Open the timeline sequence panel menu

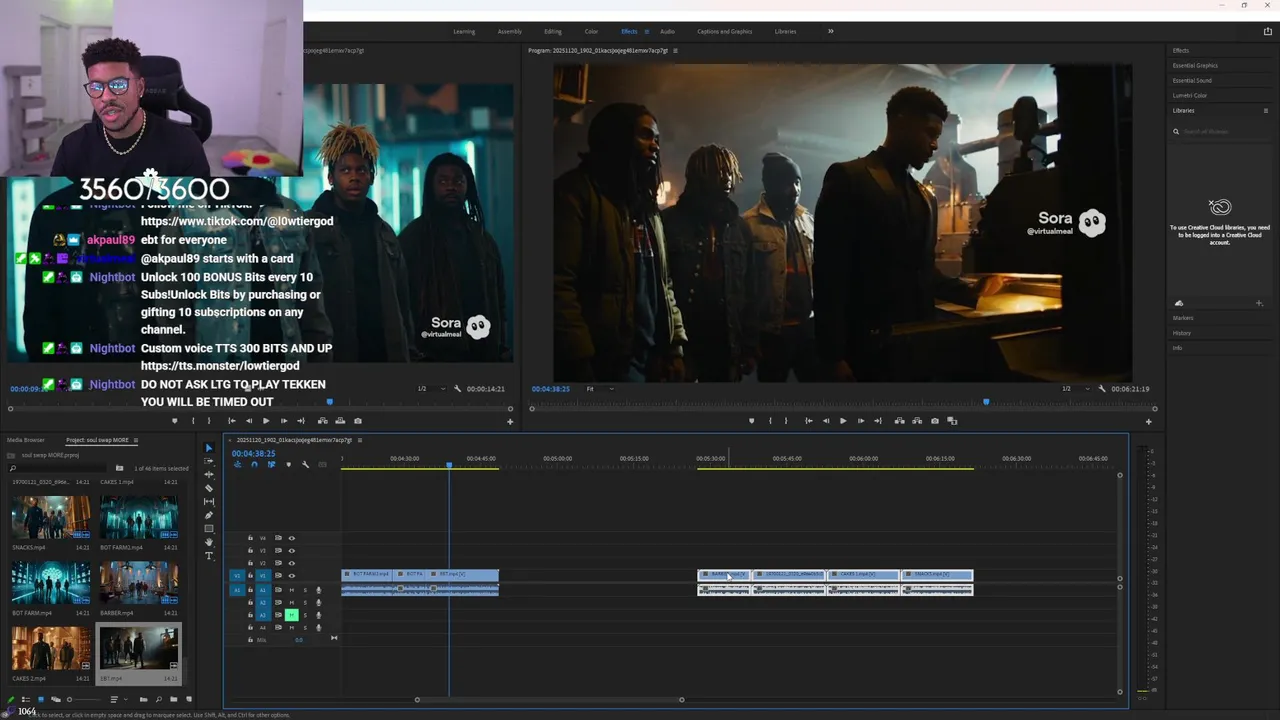(x=360, y=440)
